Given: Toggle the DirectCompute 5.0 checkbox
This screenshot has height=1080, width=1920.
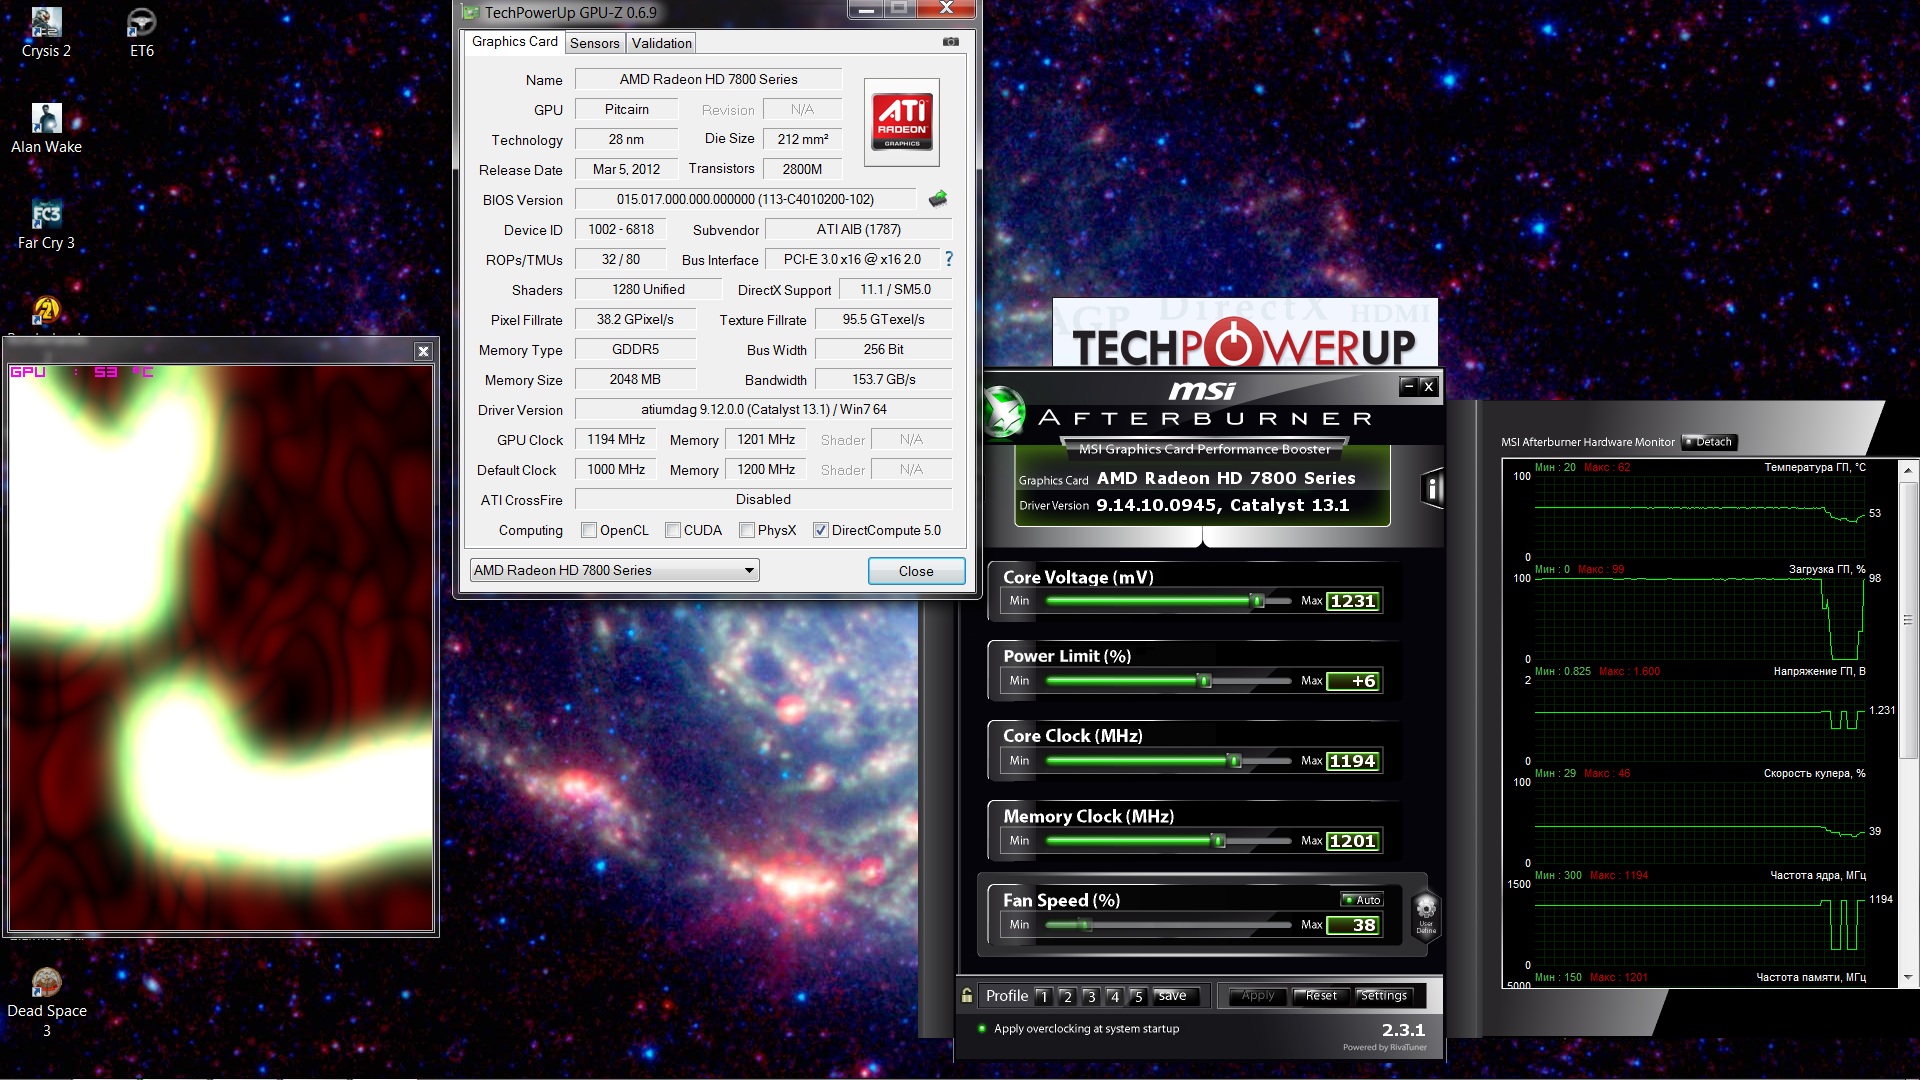Looking at the screenshot, I should pos(820,530).
